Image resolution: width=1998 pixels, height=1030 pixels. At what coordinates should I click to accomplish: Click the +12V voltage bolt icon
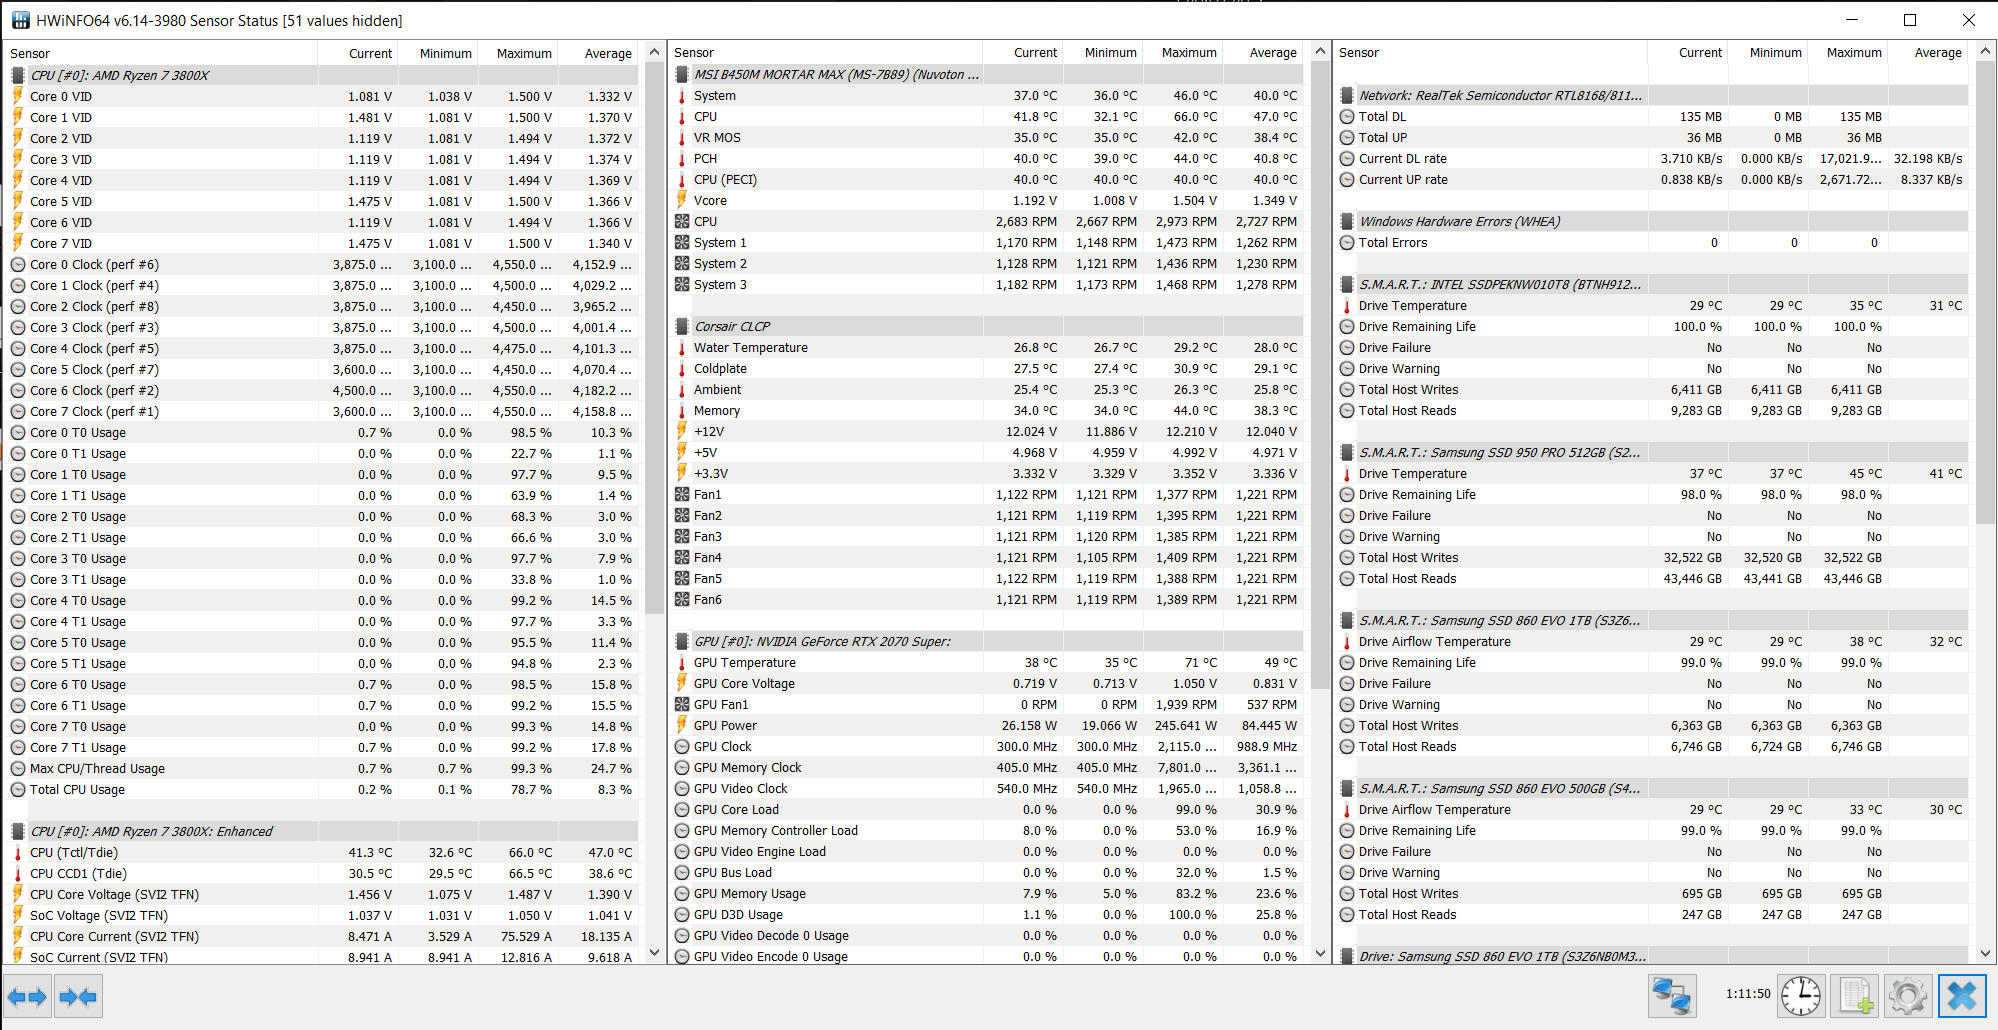pos(682,431)
